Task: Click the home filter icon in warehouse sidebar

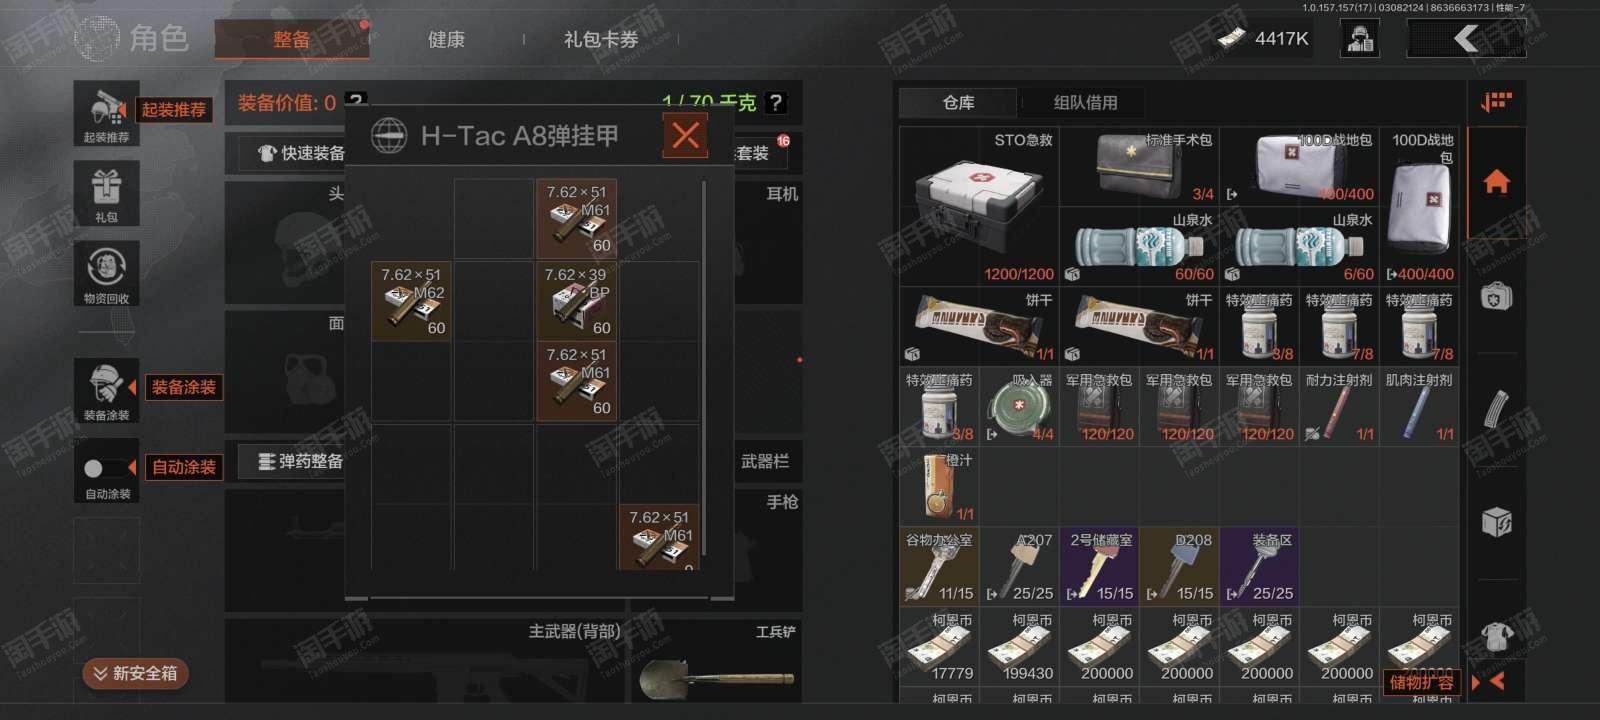Action: click(1496, 182)
